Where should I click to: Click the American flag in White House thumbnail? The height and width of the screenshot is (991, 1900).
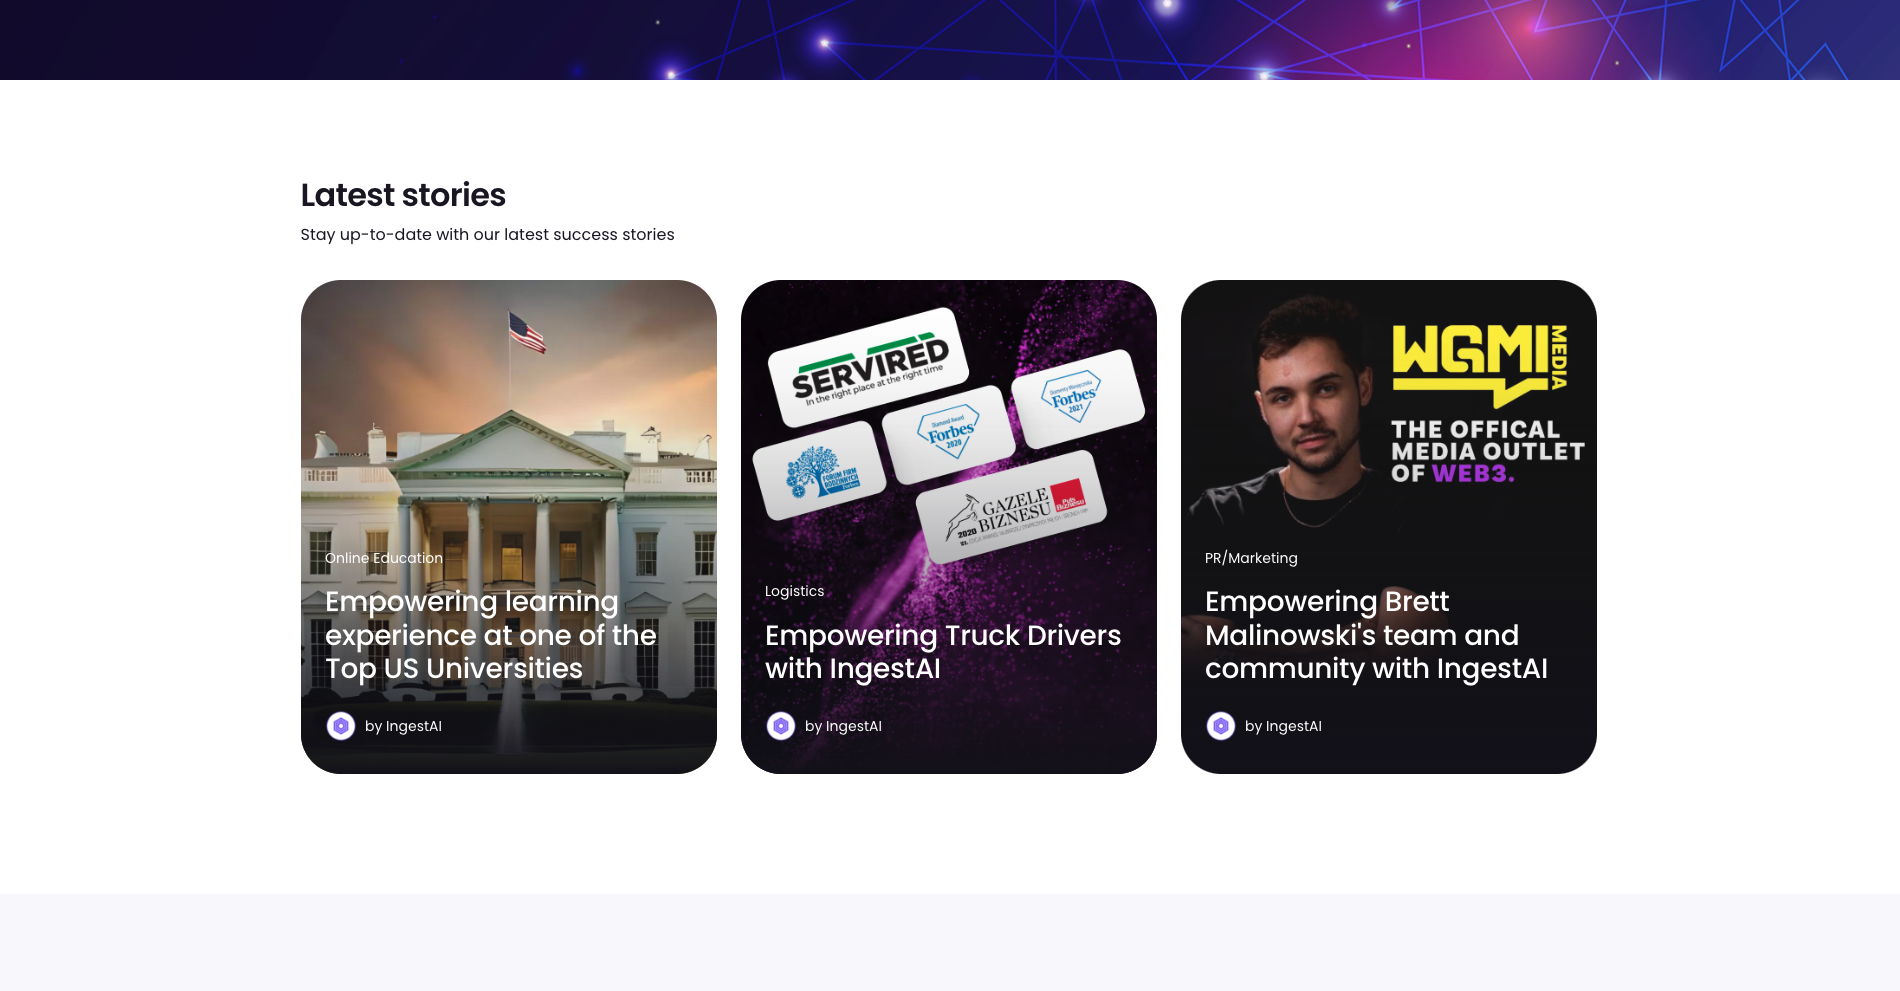[527, 333]
